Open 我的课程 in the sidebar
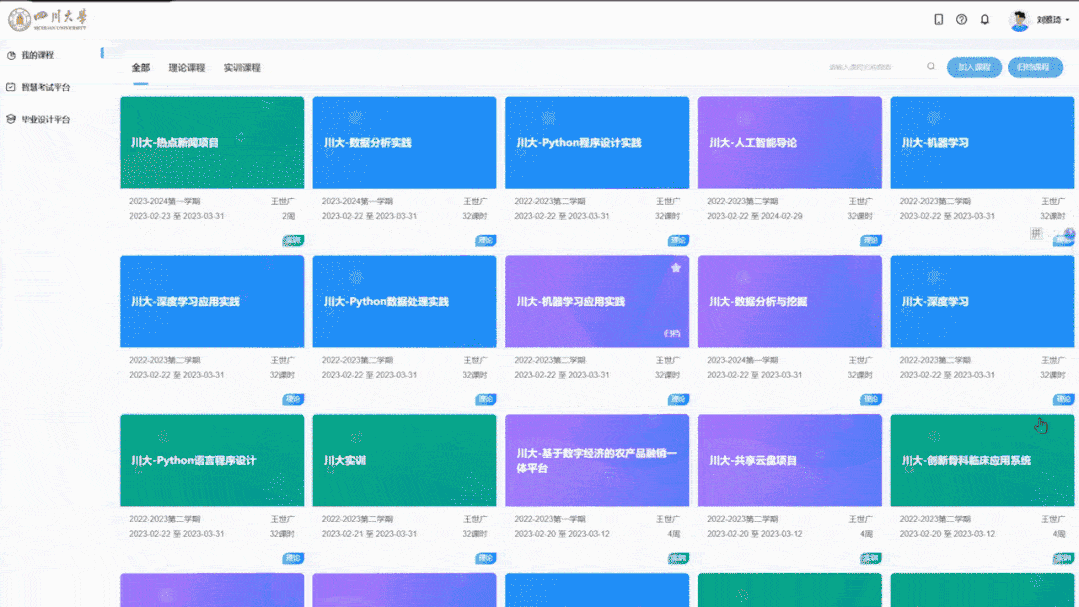Screen dimensions: 1079x607 coord(37,55)
